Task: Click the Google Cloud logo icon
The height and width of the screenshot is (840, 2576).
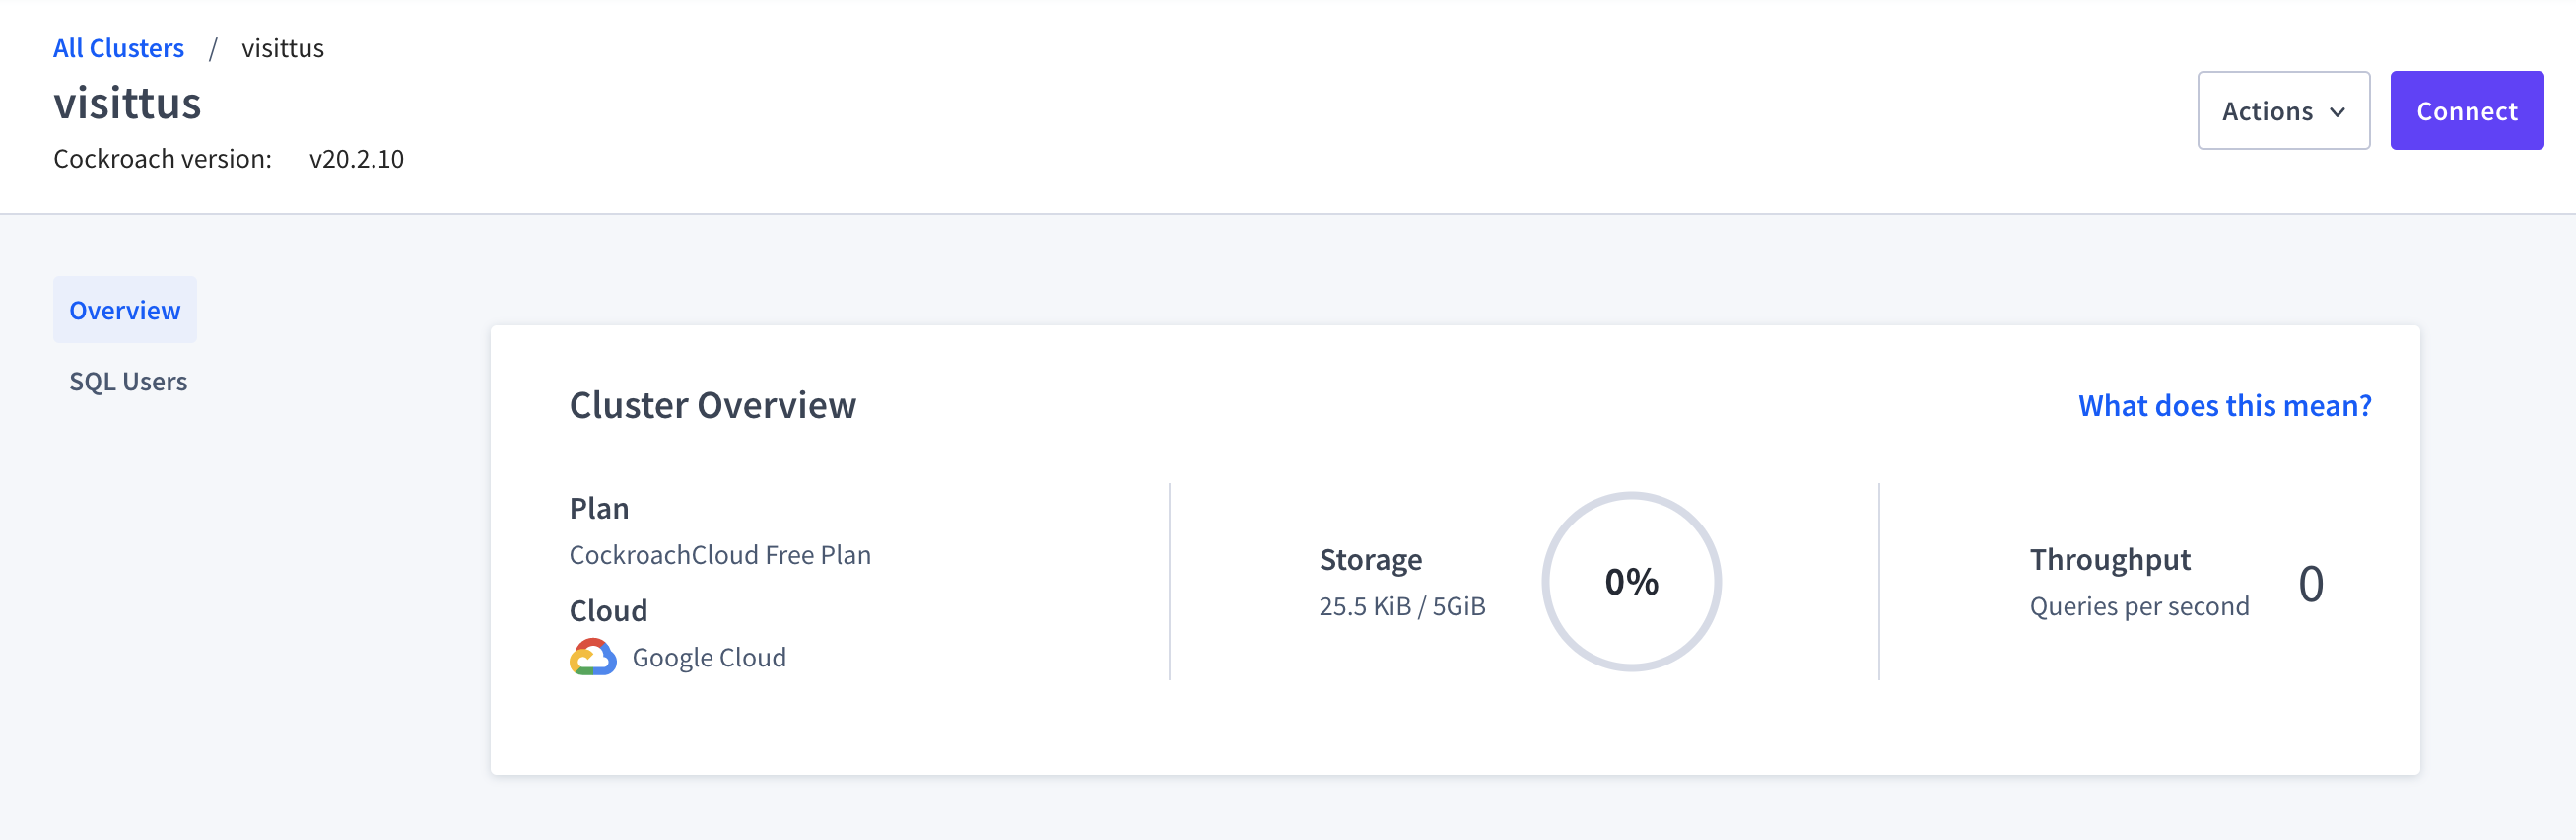Action: (593, 657)
